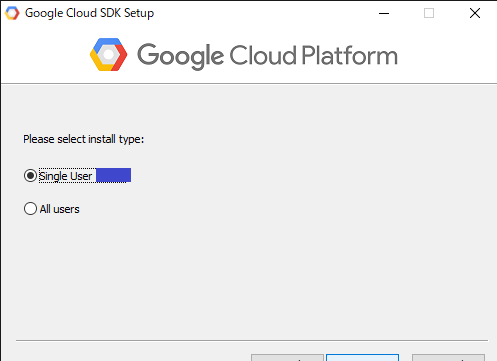Screen dimensions: 497x361
Task: Click the "All users" label text
Action: pos(60,209)
